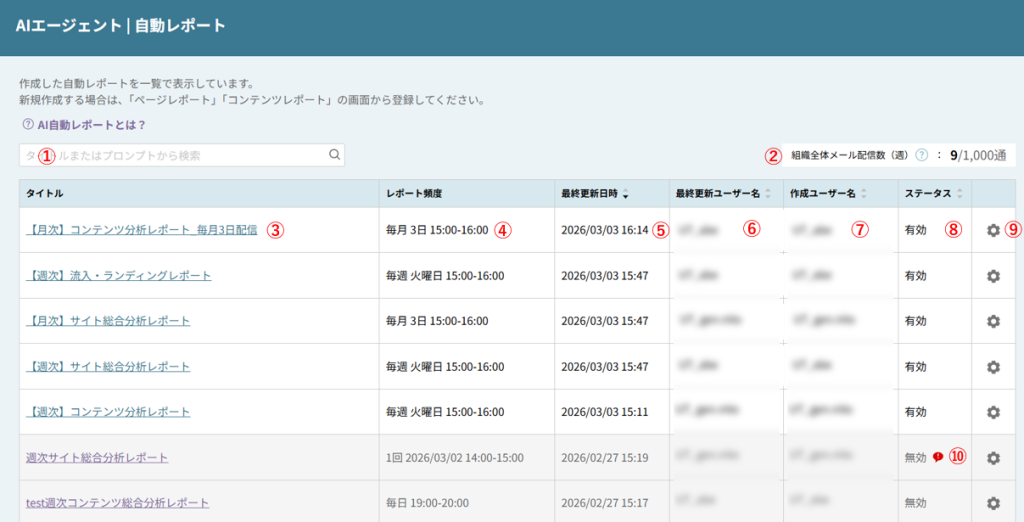The image size is (1024, 522).
Task: Open 【週次】流入・ランディングレポート link
Action: click(118, 276)
